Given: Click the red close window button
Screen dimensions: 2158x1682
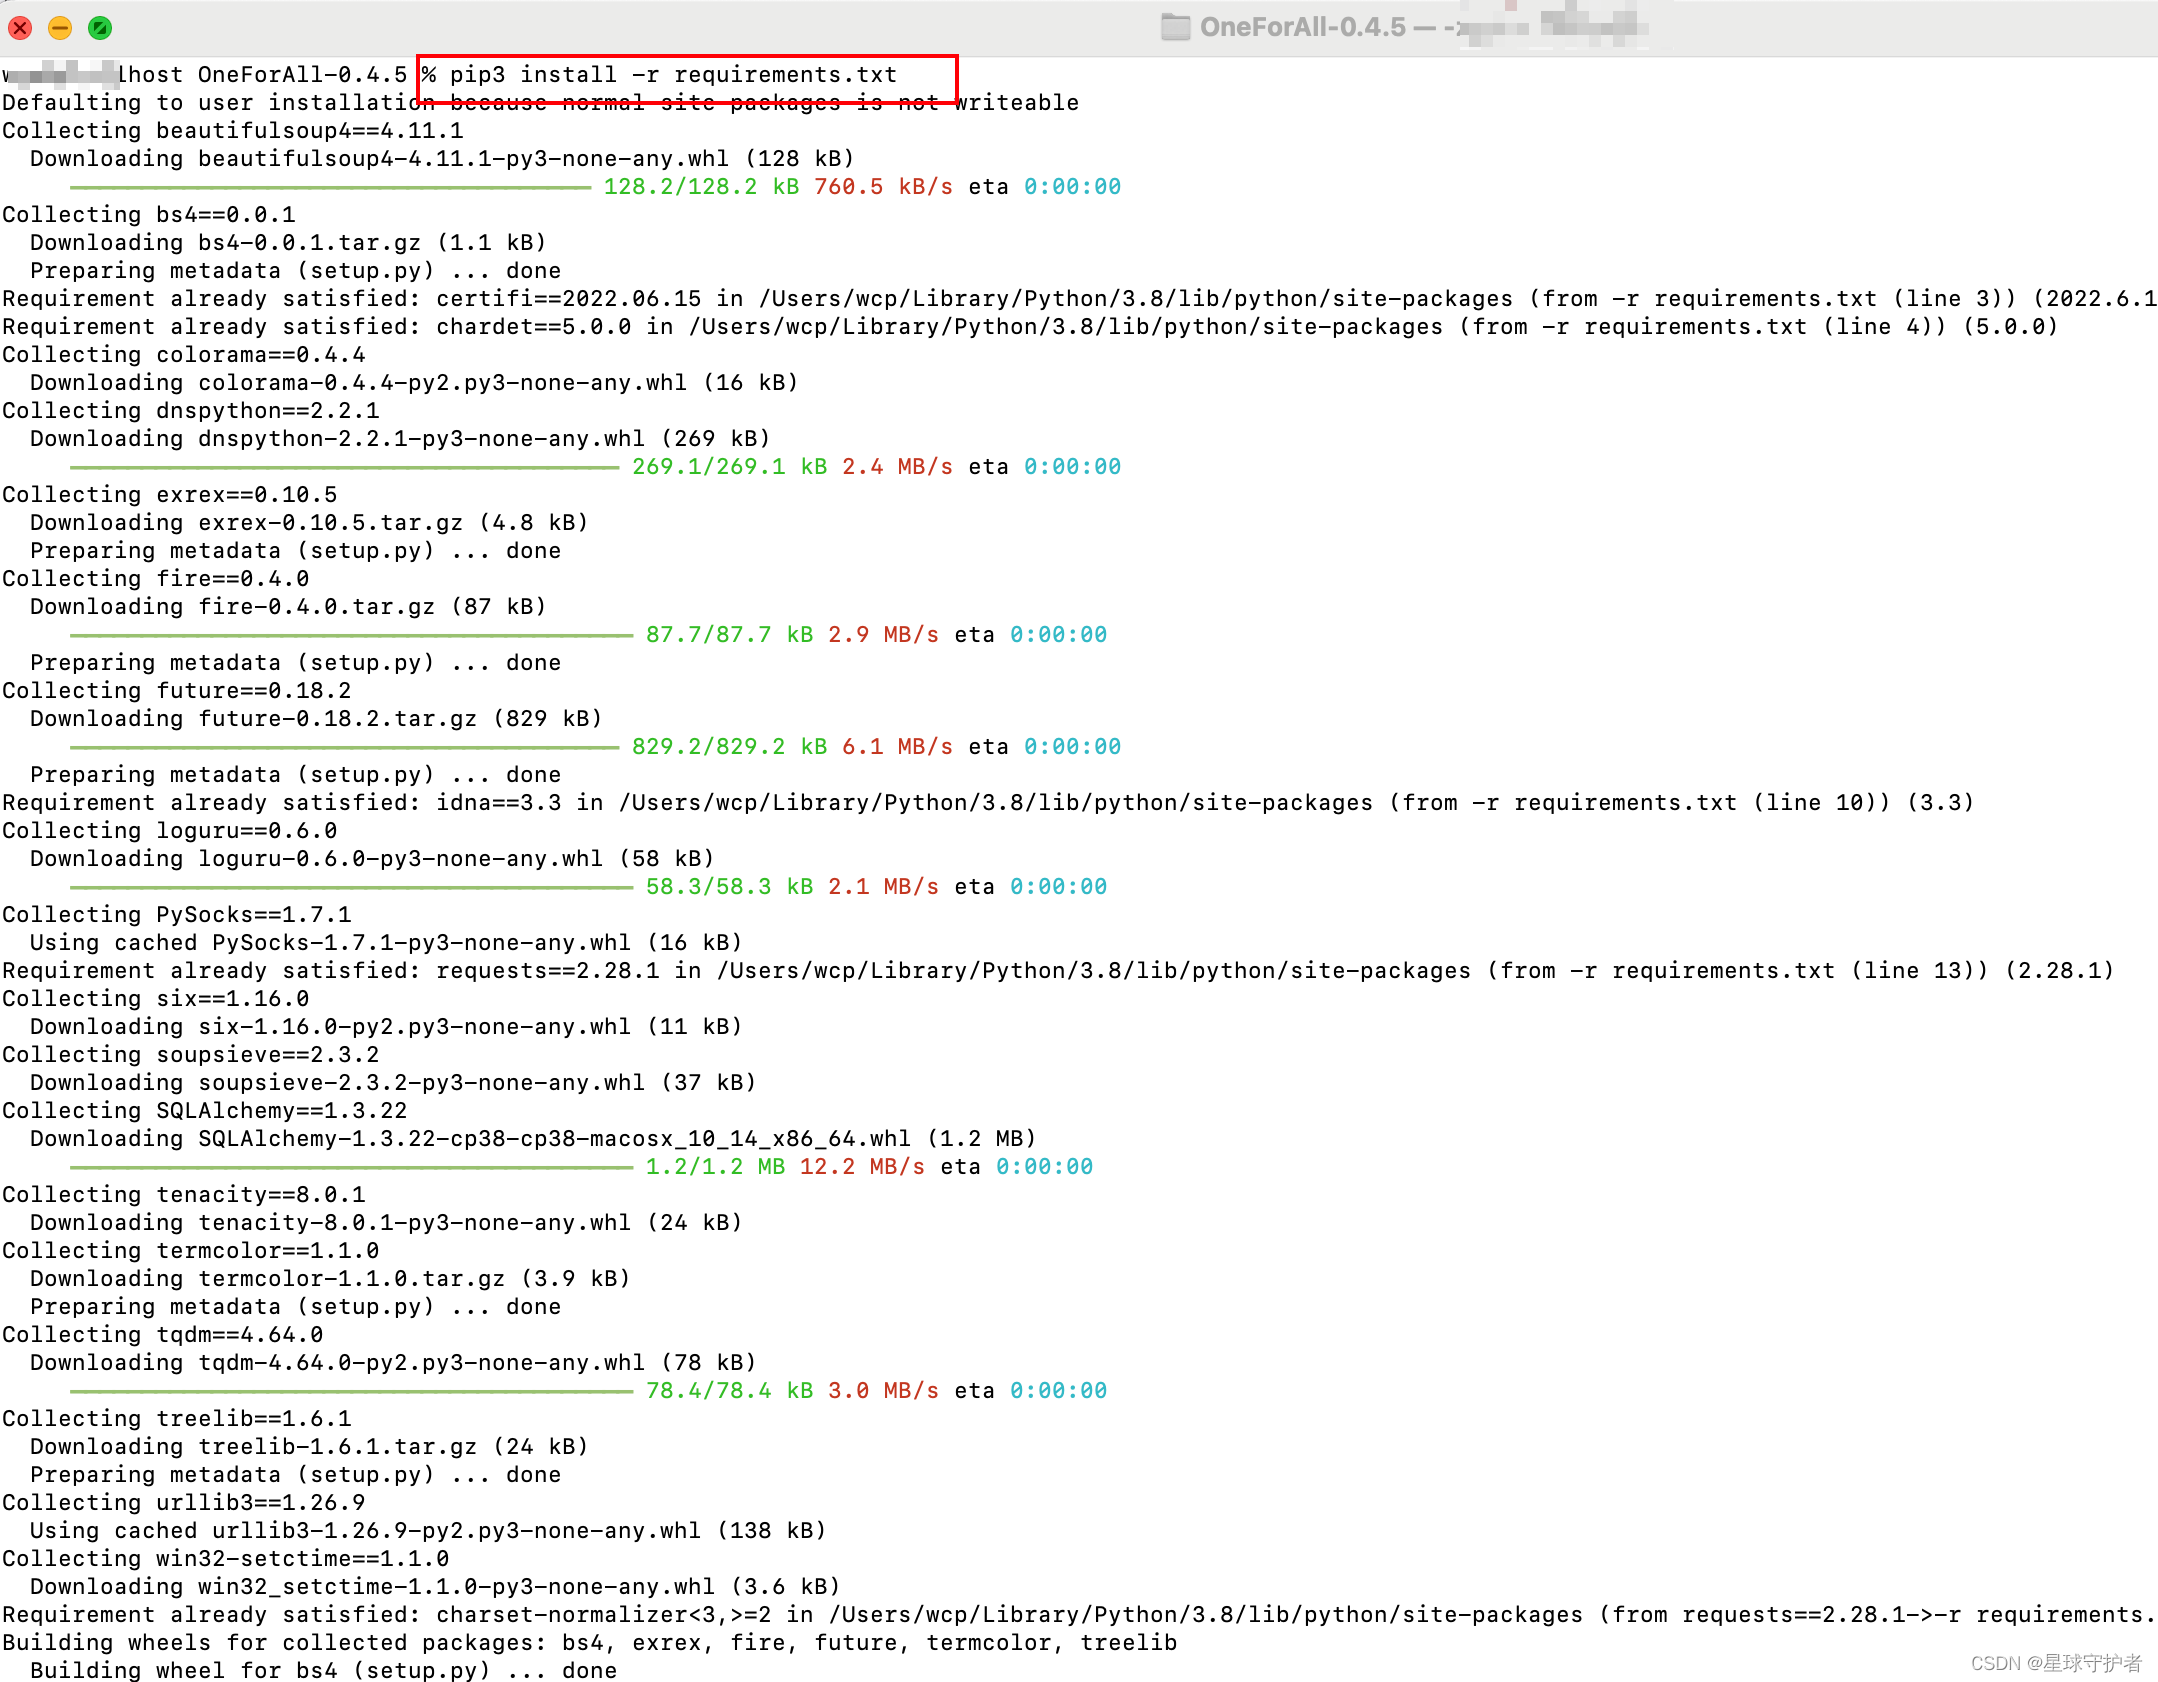Looking at the screenshot, I should (x=20, y=28).
